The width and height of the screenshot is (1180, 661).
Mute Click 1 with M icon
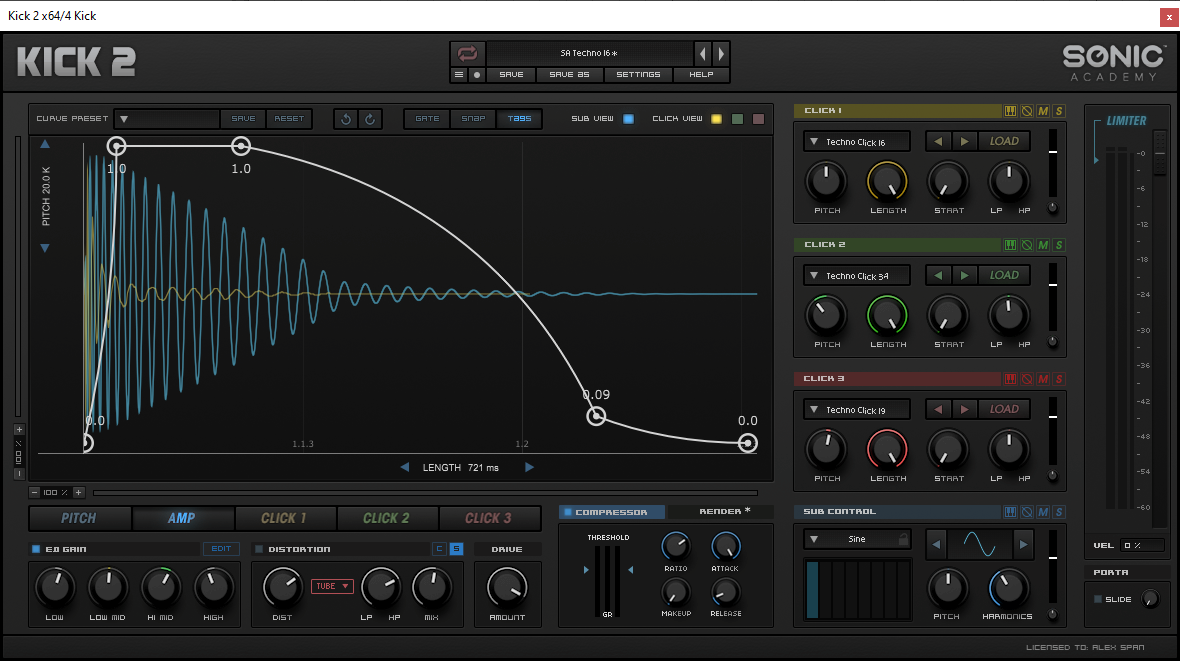pyautogui.click(x=1043, y=111)
